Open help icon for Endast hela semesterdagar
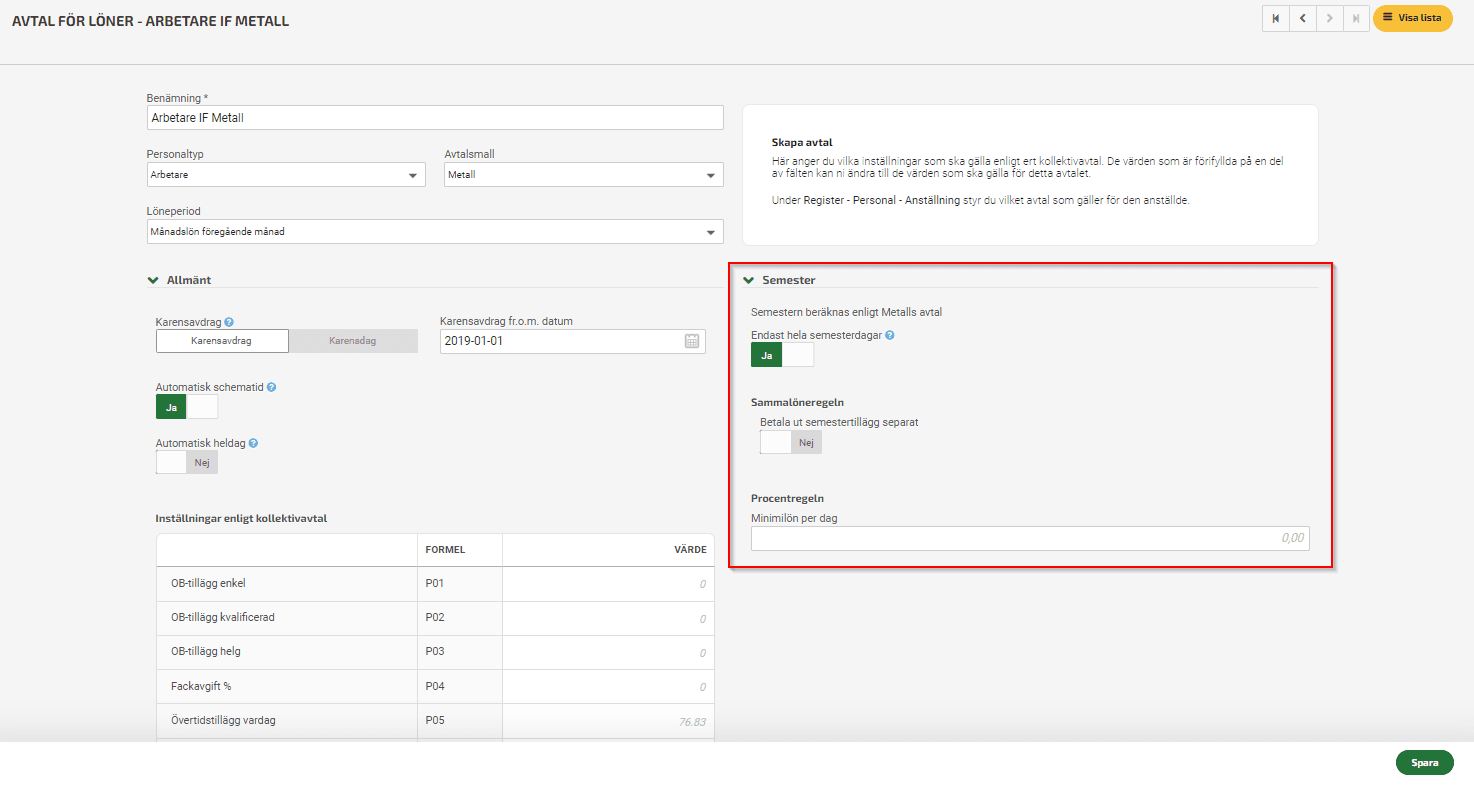This screenshot has width=1474, height=789. tap(890, 336)
